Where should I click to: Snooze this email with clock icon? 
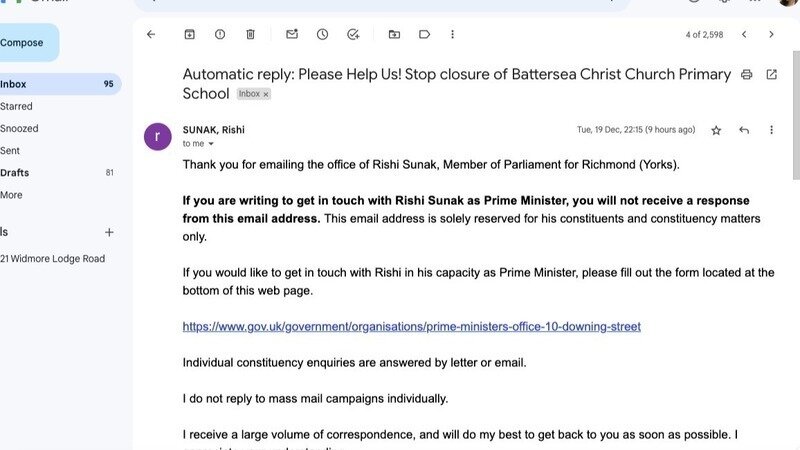tap(322, 34)
